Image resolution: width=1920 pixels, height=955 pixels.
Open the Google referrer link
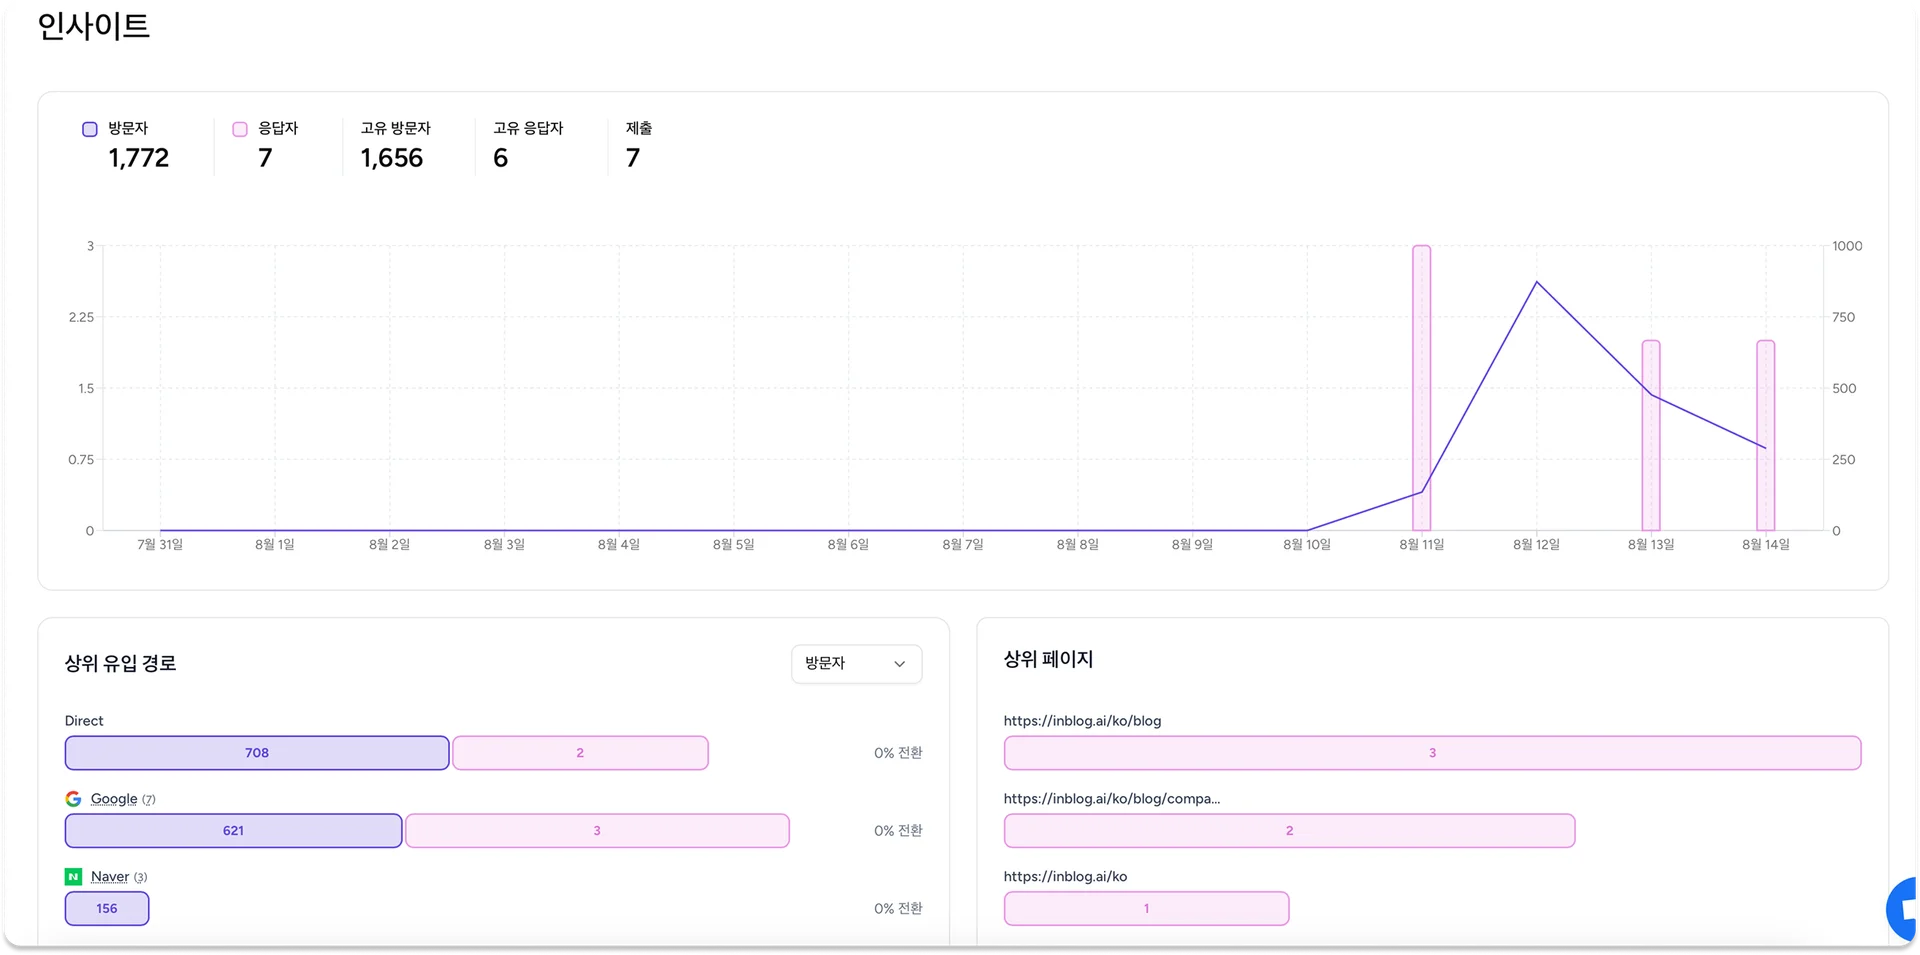(x=114, y=799)
